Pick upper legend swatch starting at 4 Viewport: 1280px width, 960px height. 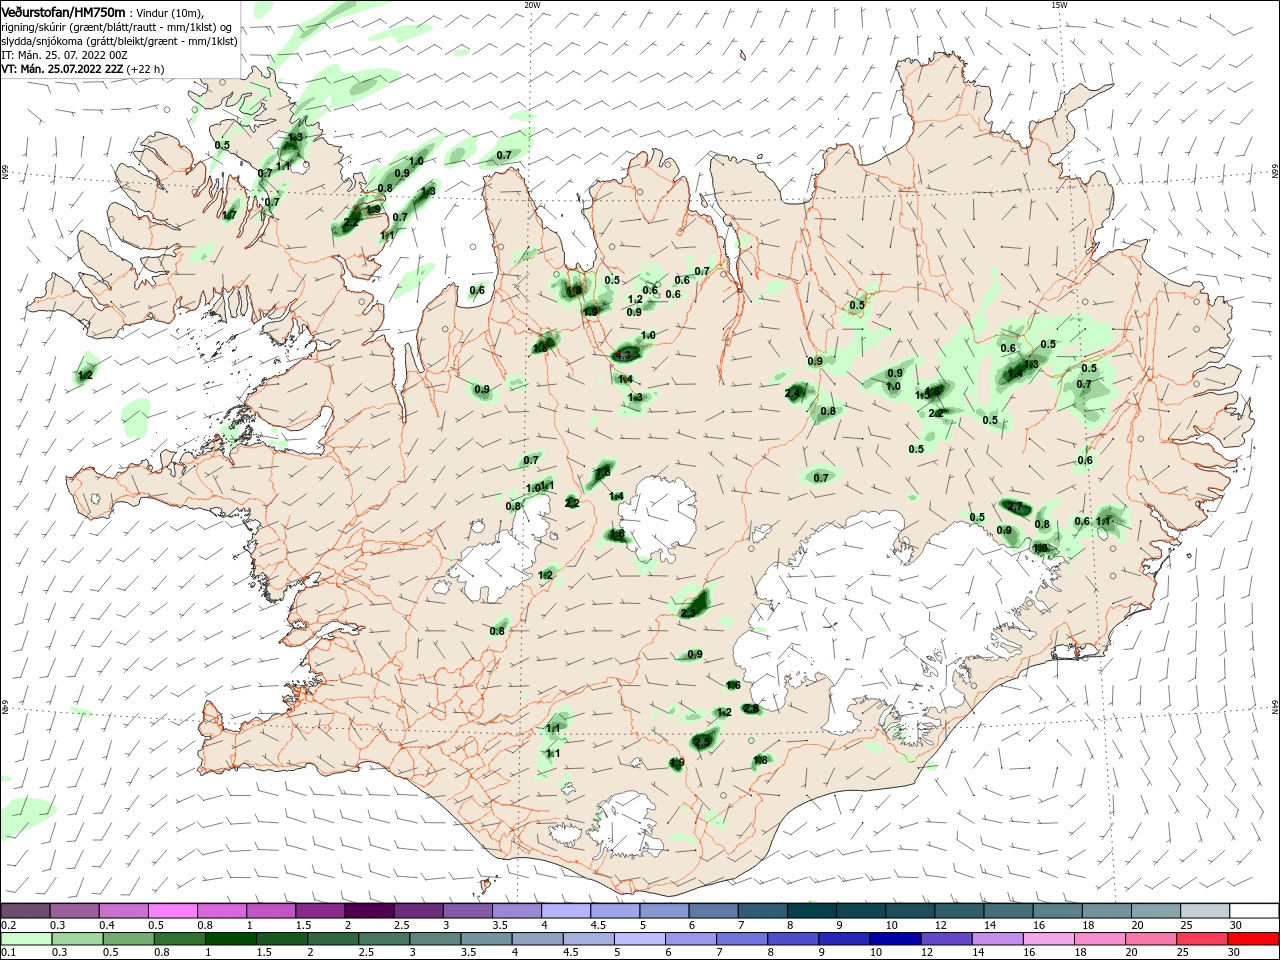[x=565, y=910]
